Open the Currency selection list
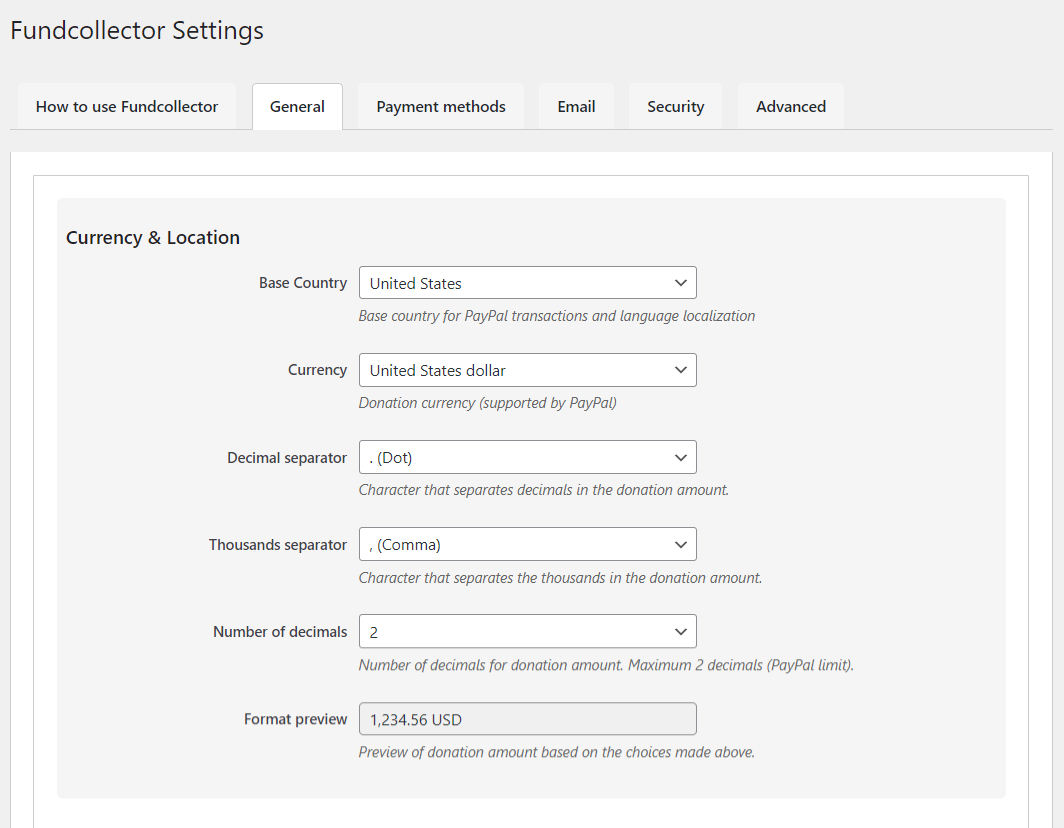This screenshot has height=828, width=1064. coord(527,370)
